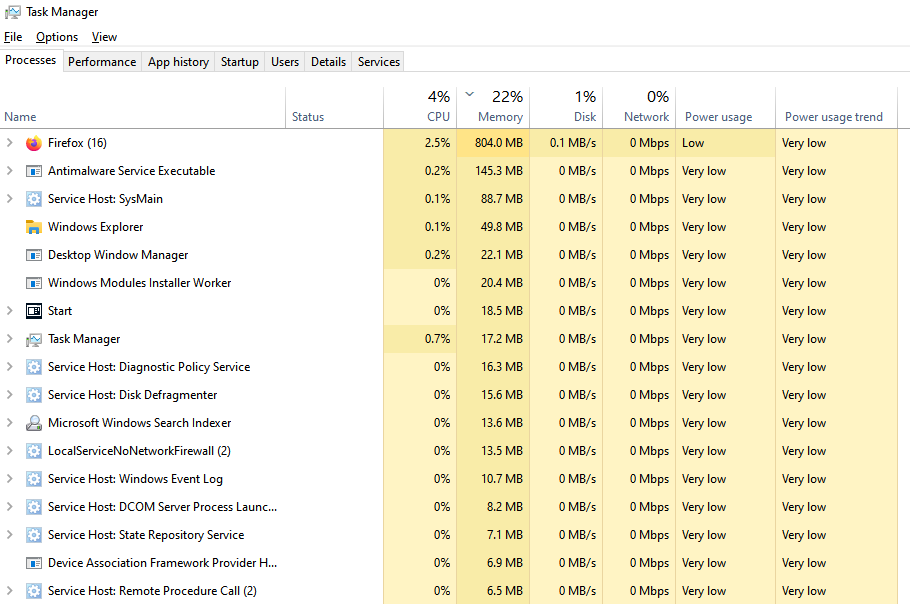Viewport: 910px width, 604px height.
Task: Switch to the Performance tab
Action: coord(102,62)
